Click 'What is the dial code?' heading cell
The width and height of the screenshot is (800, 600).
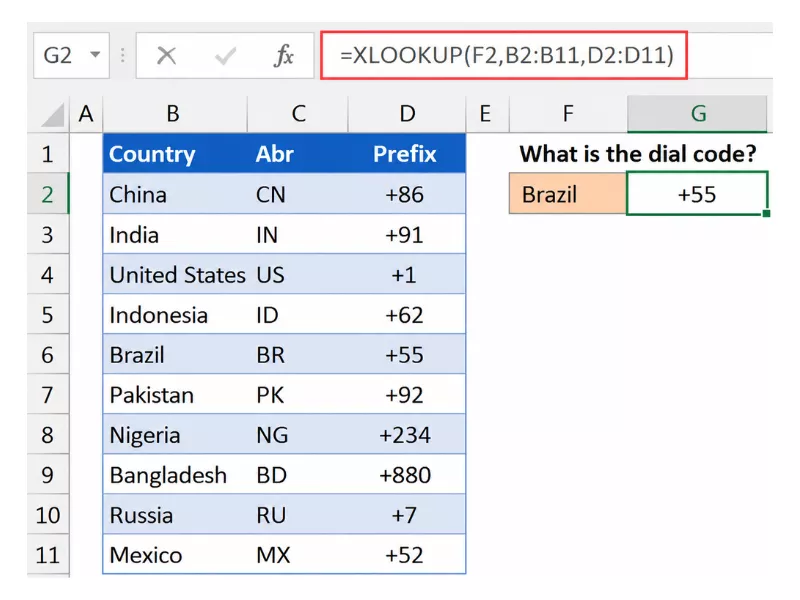tap(638, 154)
